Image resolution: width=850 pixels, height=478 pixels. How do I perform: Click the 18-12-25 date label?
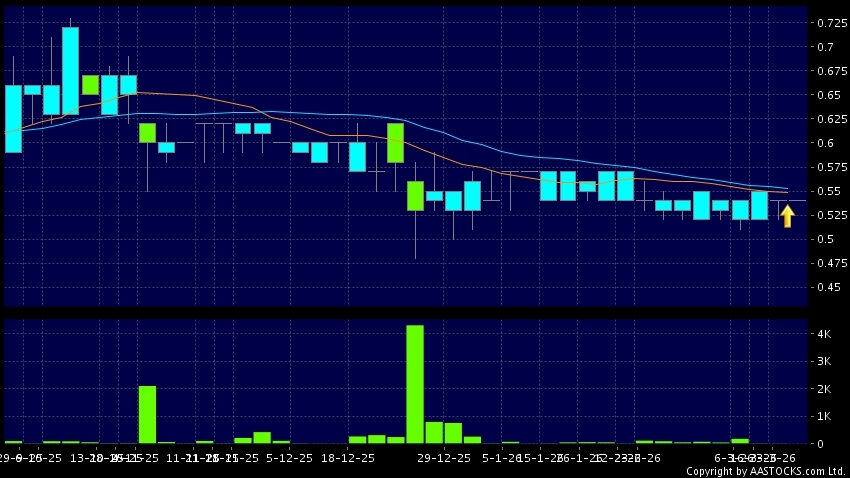[348, 458]
